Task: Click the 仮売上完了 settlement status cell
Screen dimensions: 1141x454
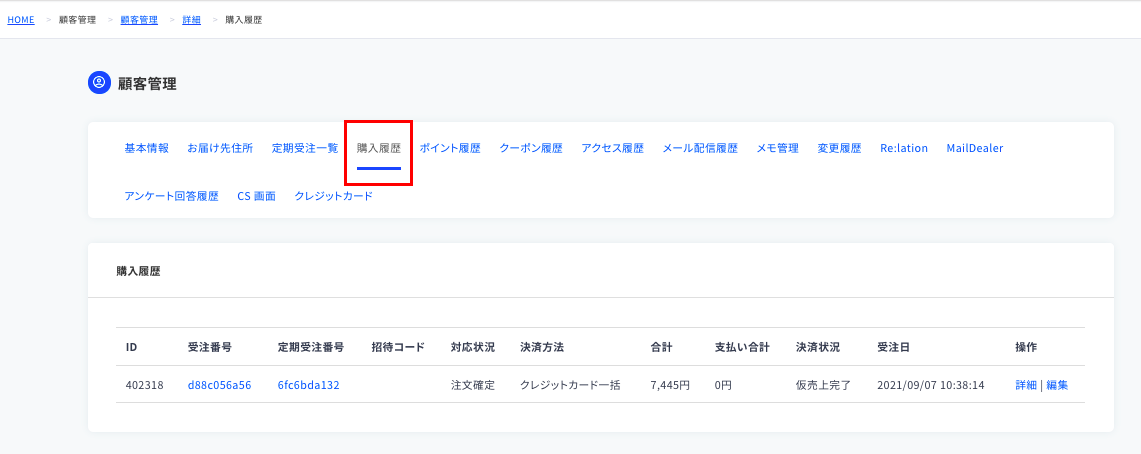Action: [x=824, y=385]
